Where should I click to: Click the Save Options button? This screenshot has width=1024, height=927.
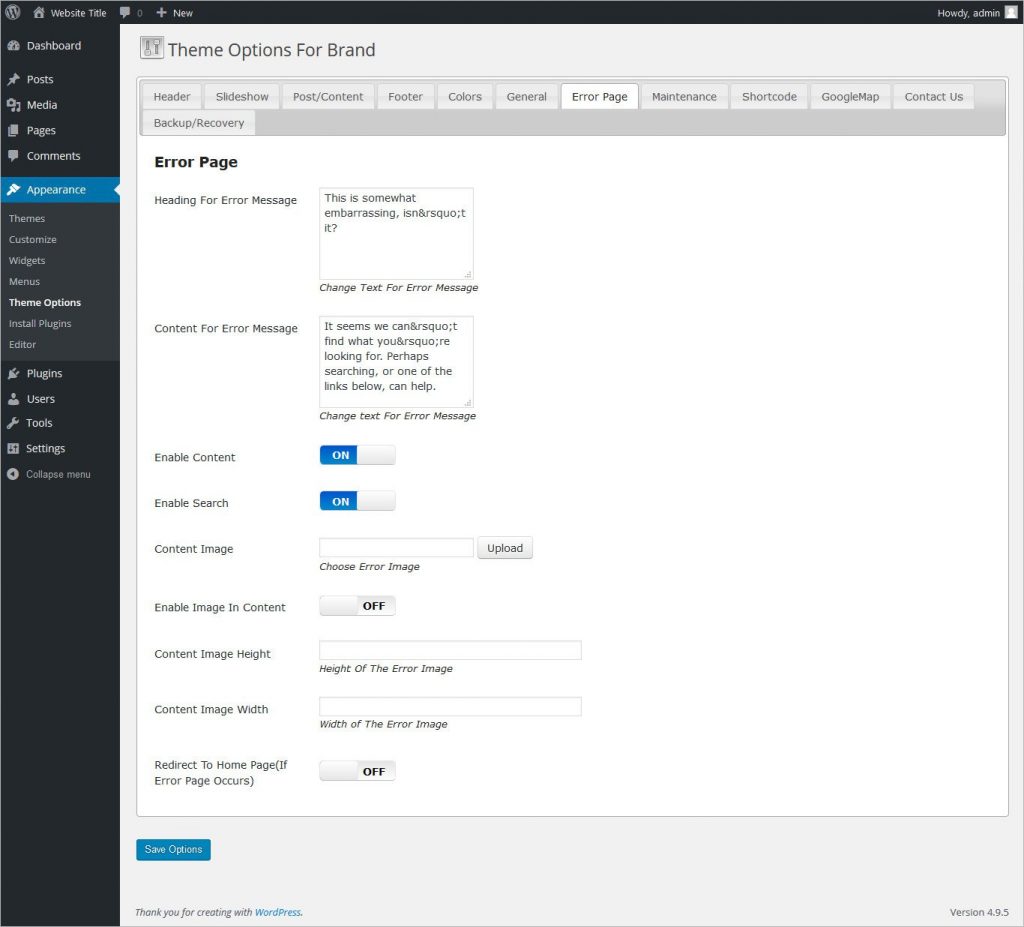(x=173, y=849)
